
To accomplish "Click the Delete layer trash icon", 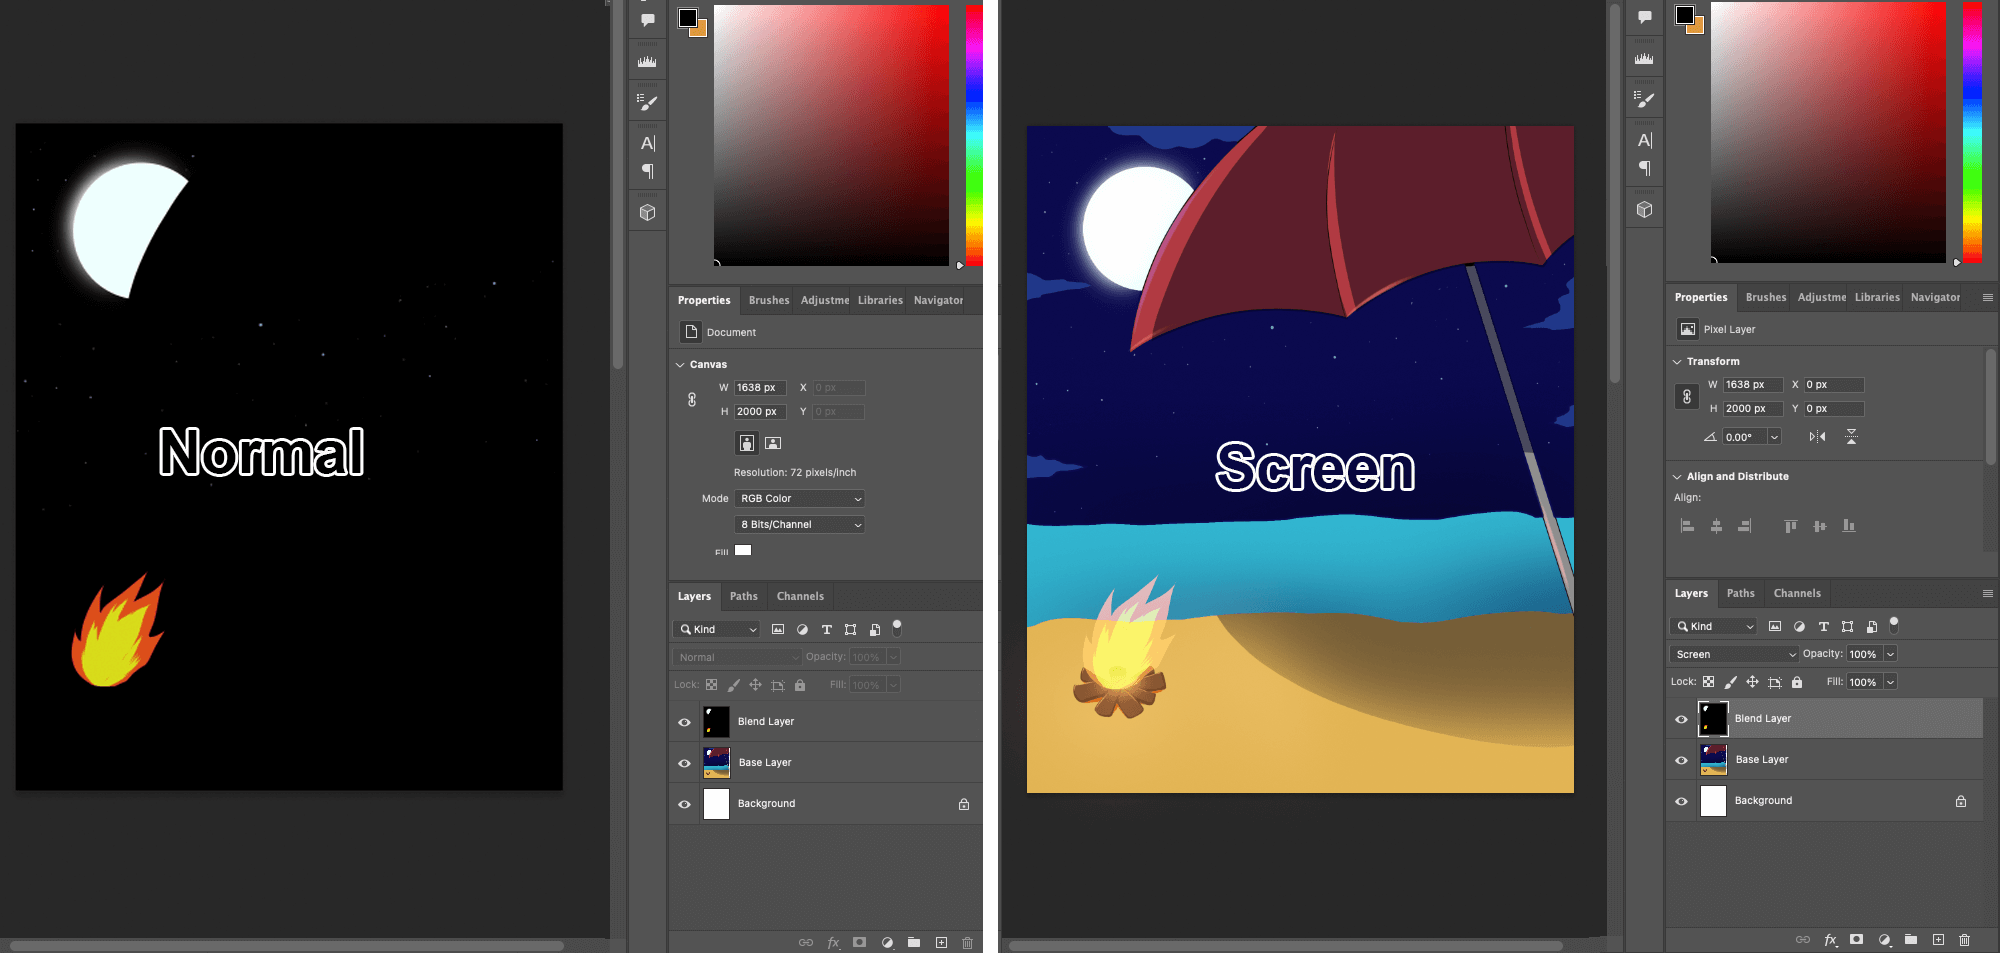I will tap(967, 942).
